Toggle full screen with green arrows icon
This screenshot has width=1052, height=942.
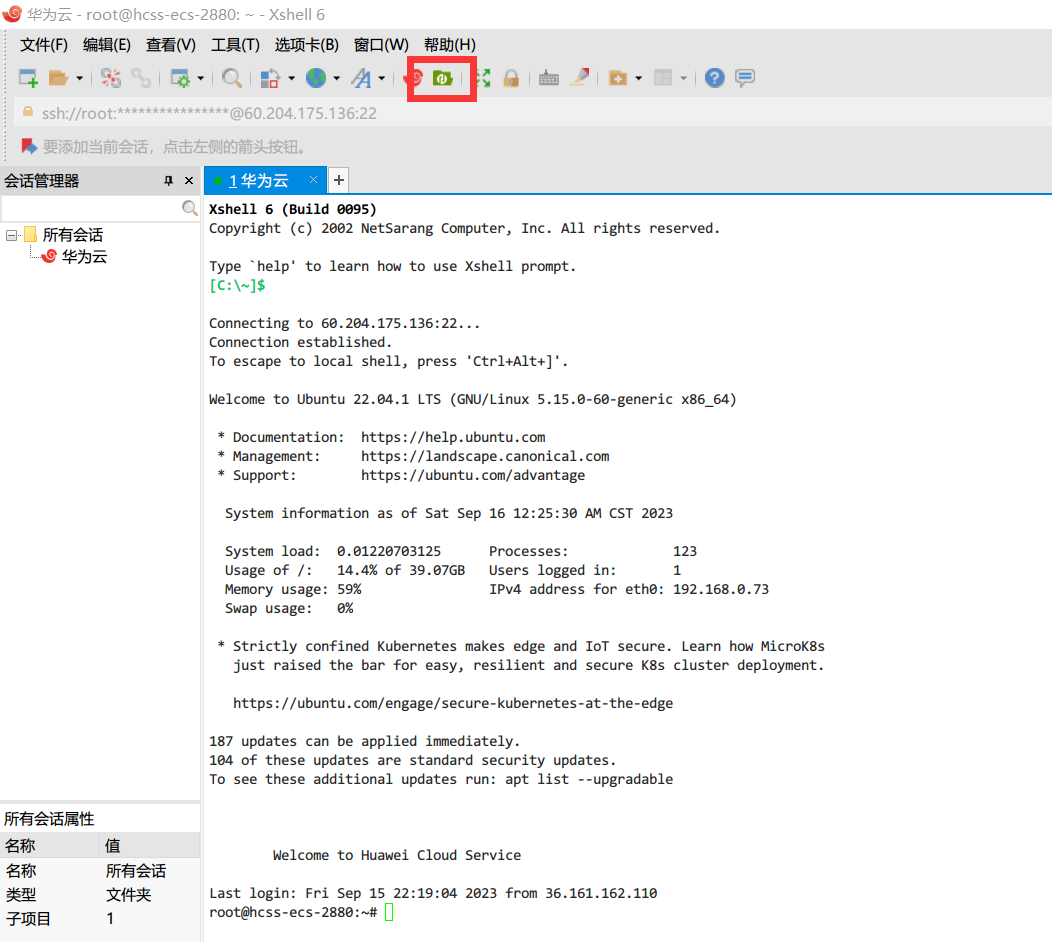tap(482, 78)
